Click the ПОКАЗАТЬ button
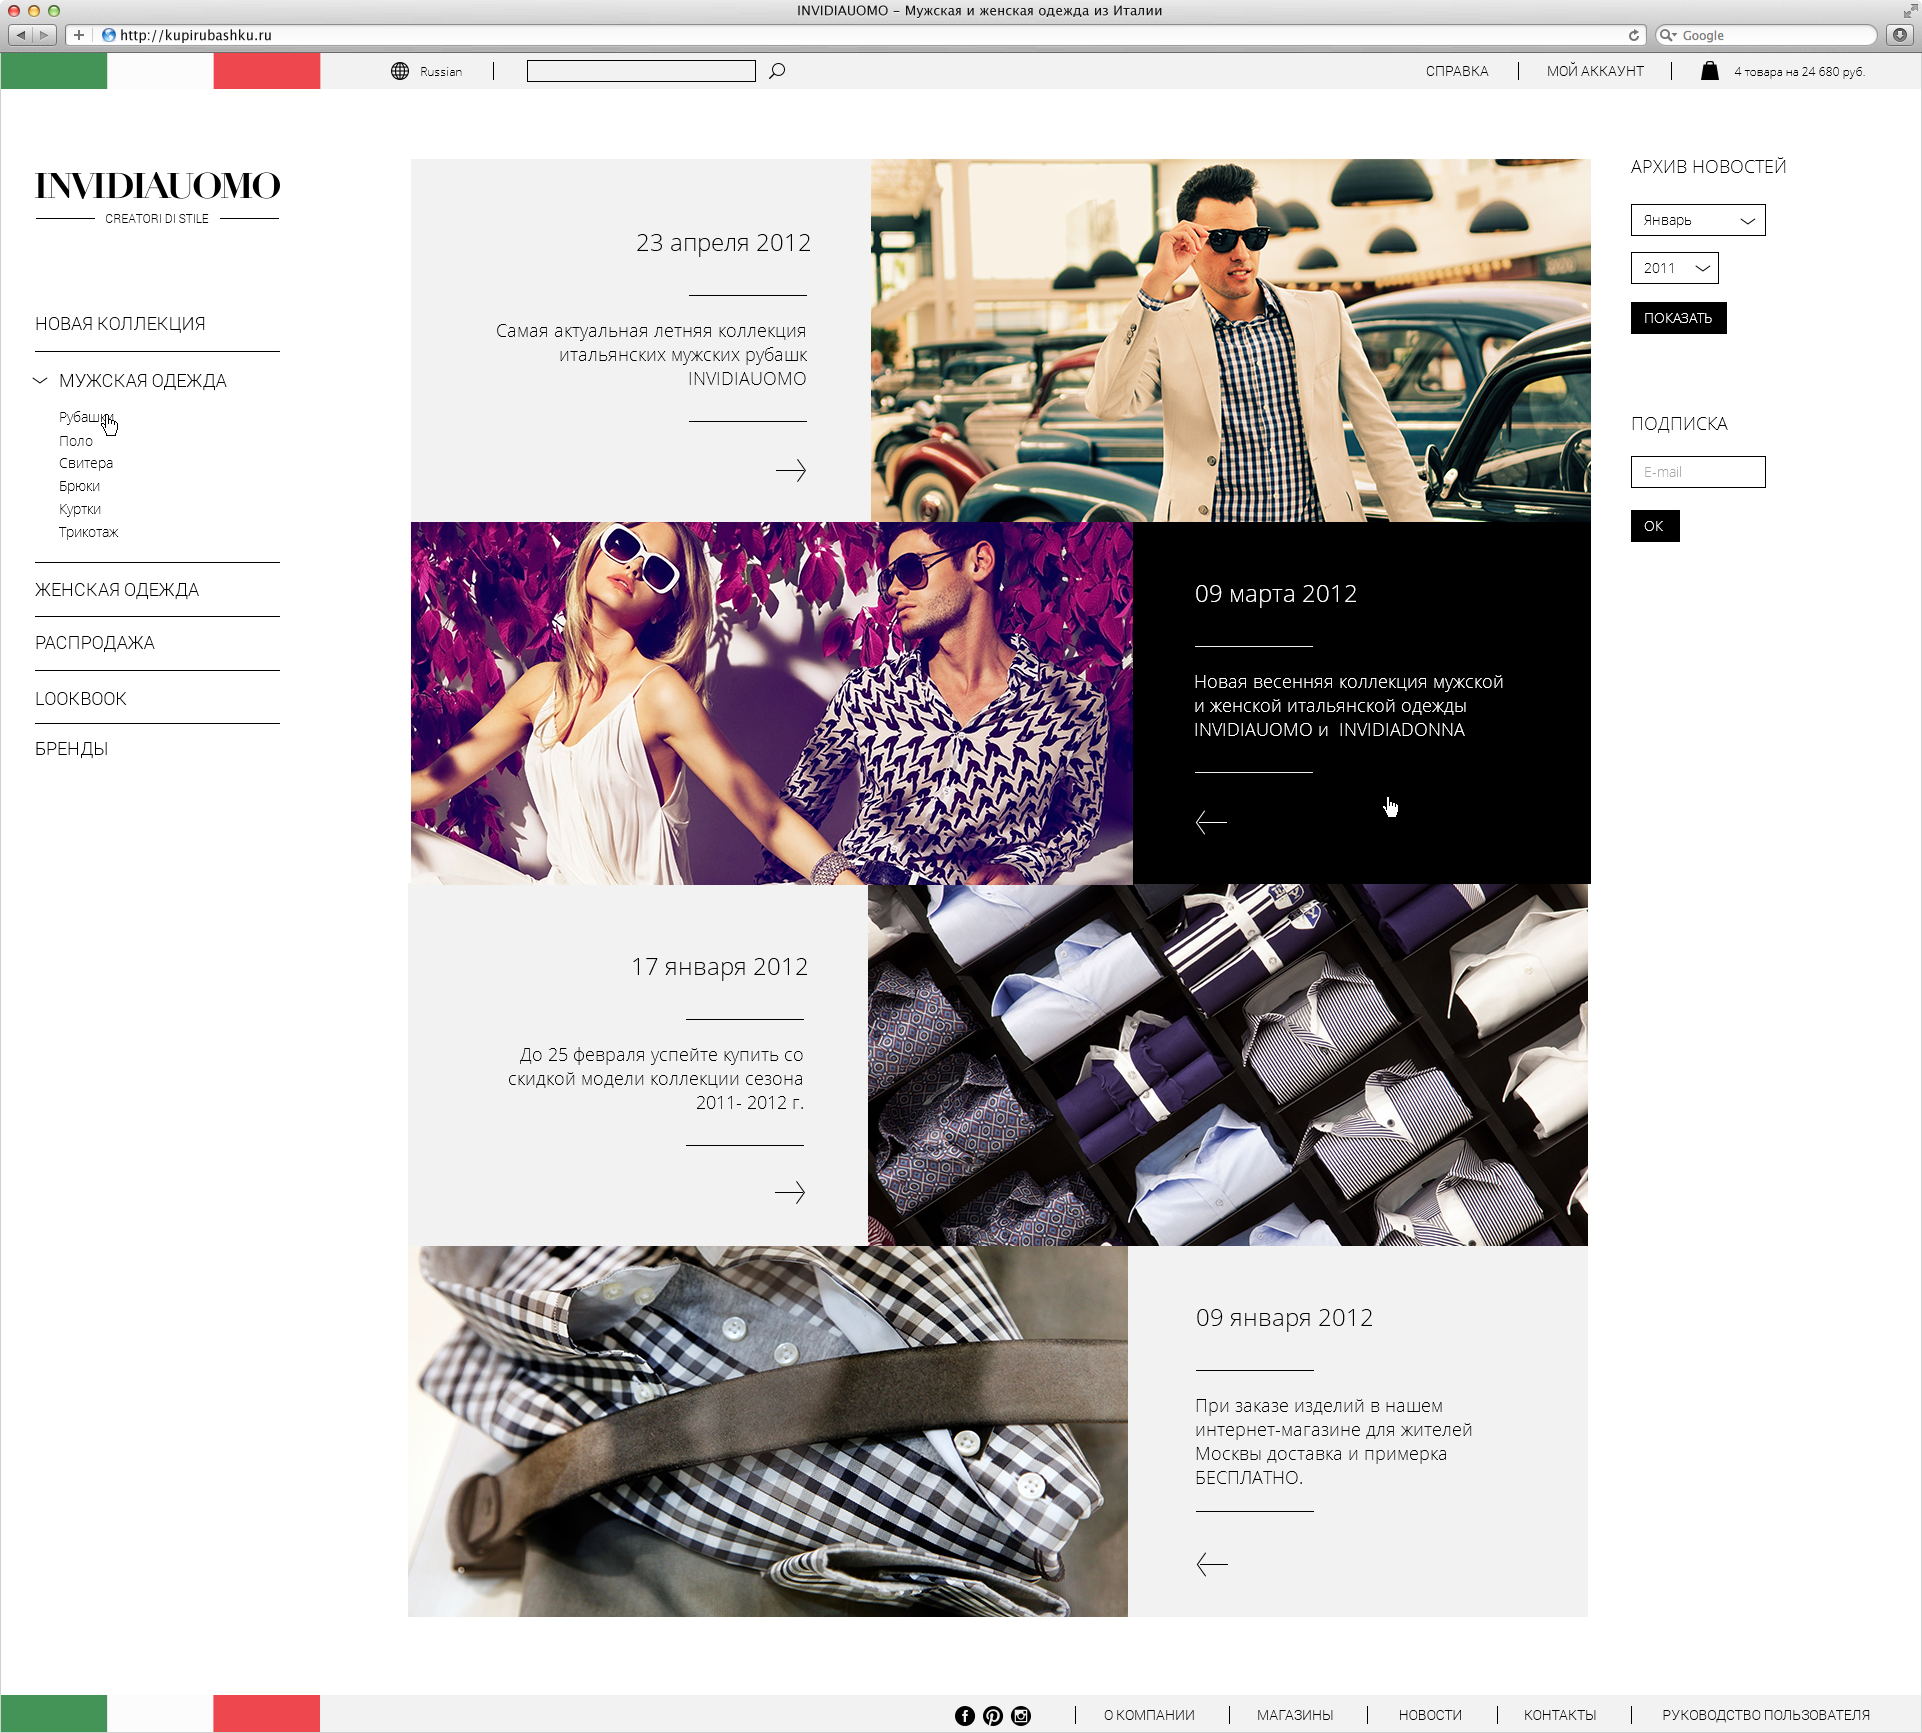This screenshot has width=1922, height=1733. click(1679, 318)
